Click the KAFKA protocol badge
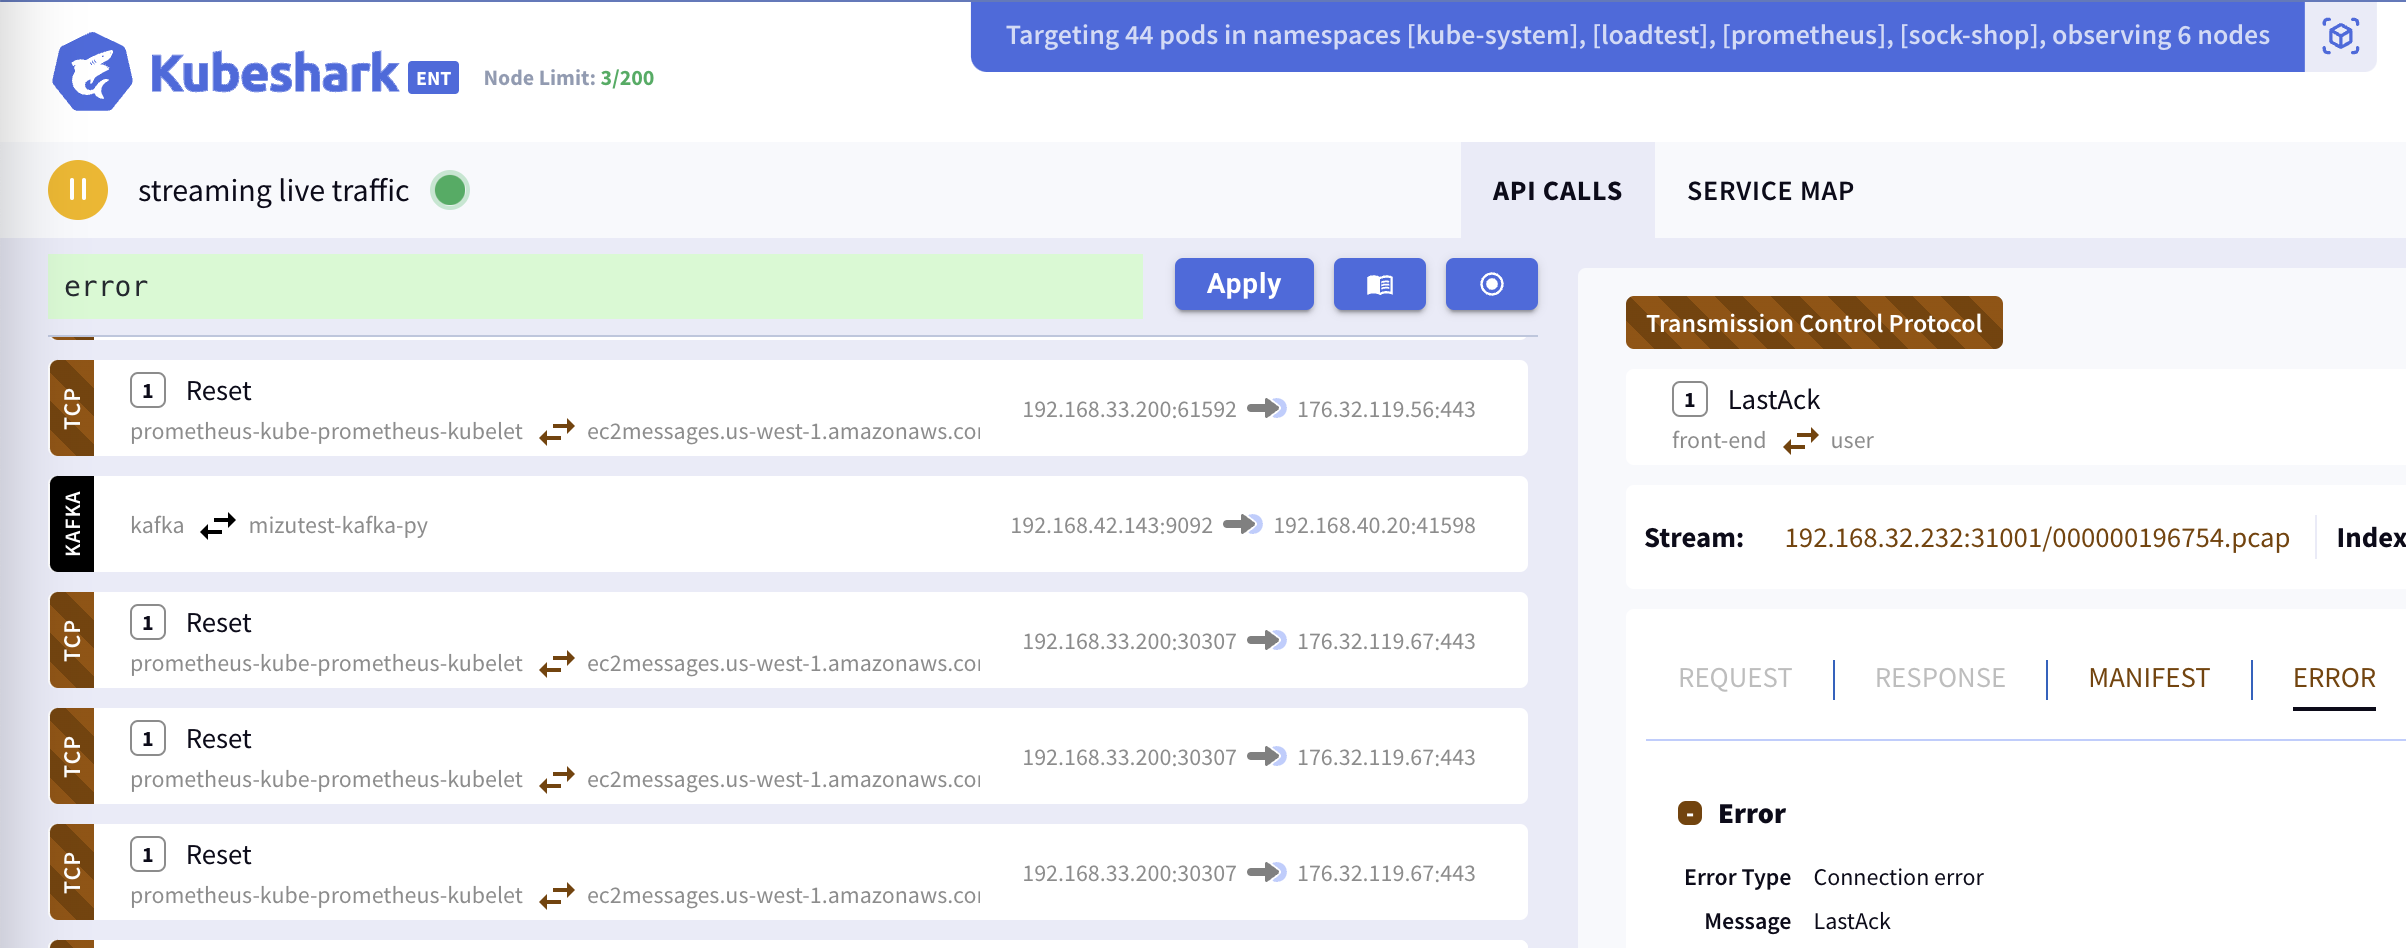The width and height of the screenshot is (2406, 948). [72, 524]
